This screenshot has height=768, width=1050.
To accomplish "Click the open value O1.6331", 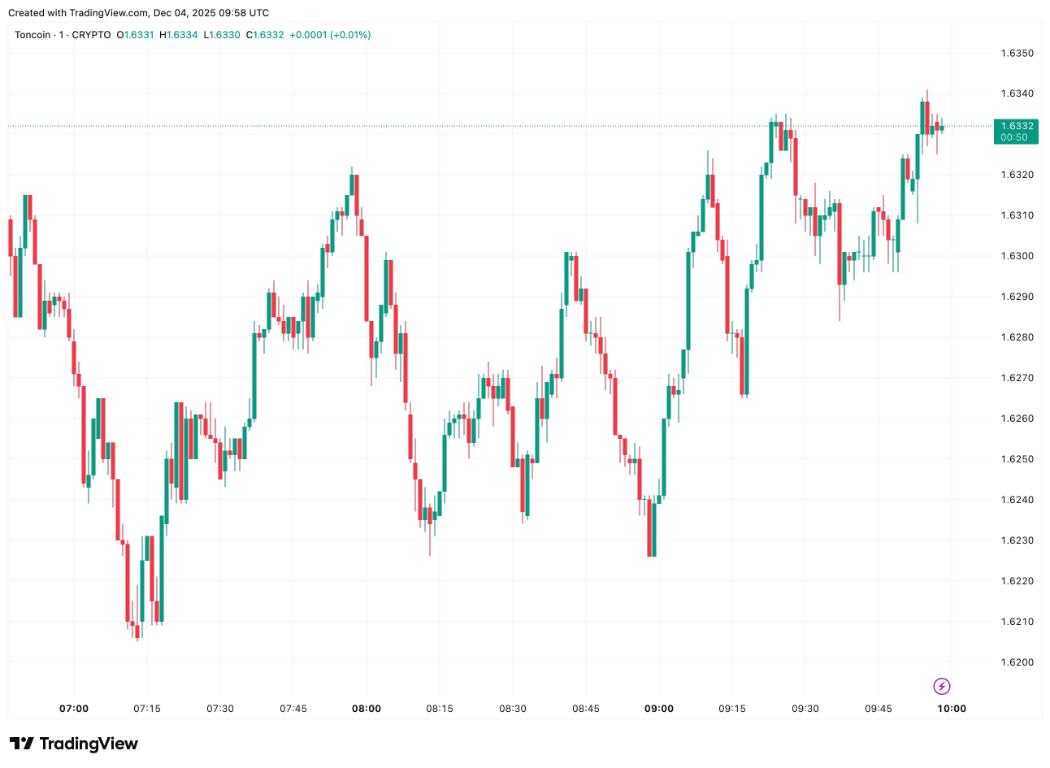I will (x=135, y=35).
